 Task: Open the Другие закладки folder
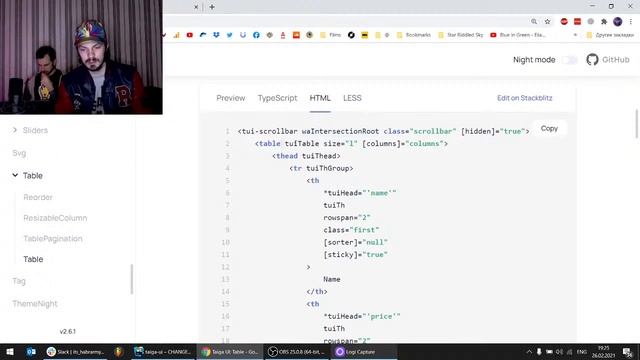click(x=610, y=35)
